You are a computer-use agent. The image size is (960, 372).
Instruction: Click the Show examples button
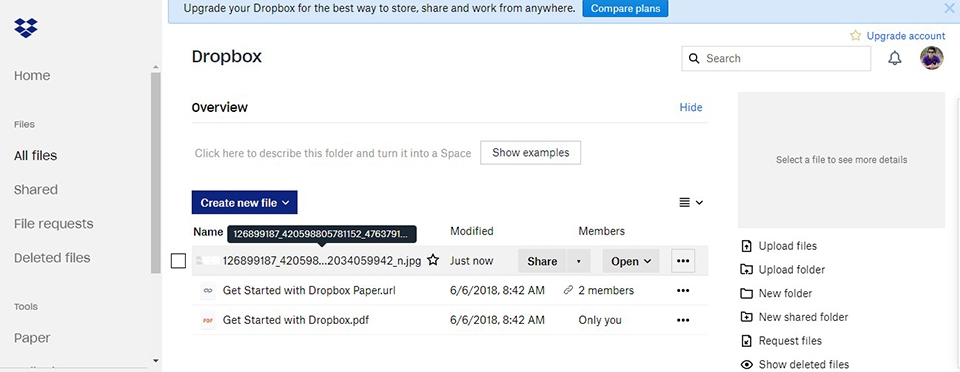[530, 153]
